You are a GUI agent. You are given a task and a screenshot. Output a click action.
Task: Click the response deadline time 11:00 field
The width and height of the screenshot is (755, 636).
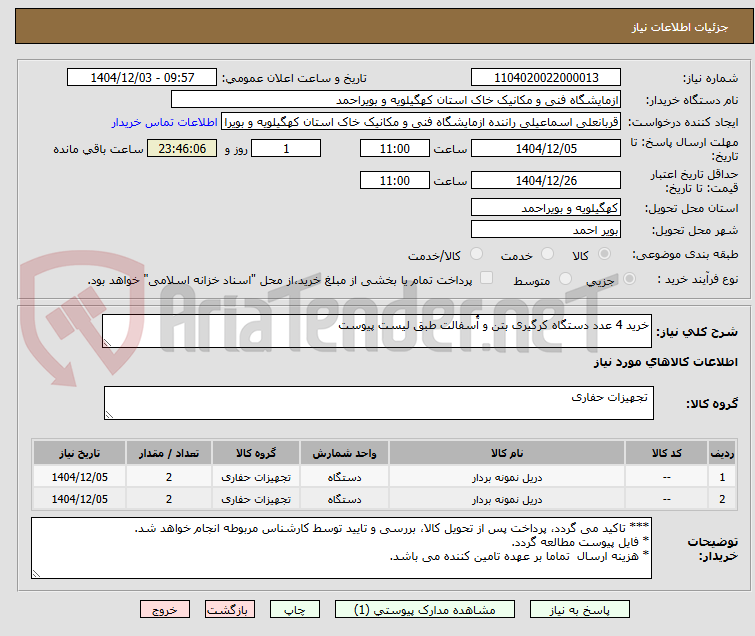click(394, 148)
